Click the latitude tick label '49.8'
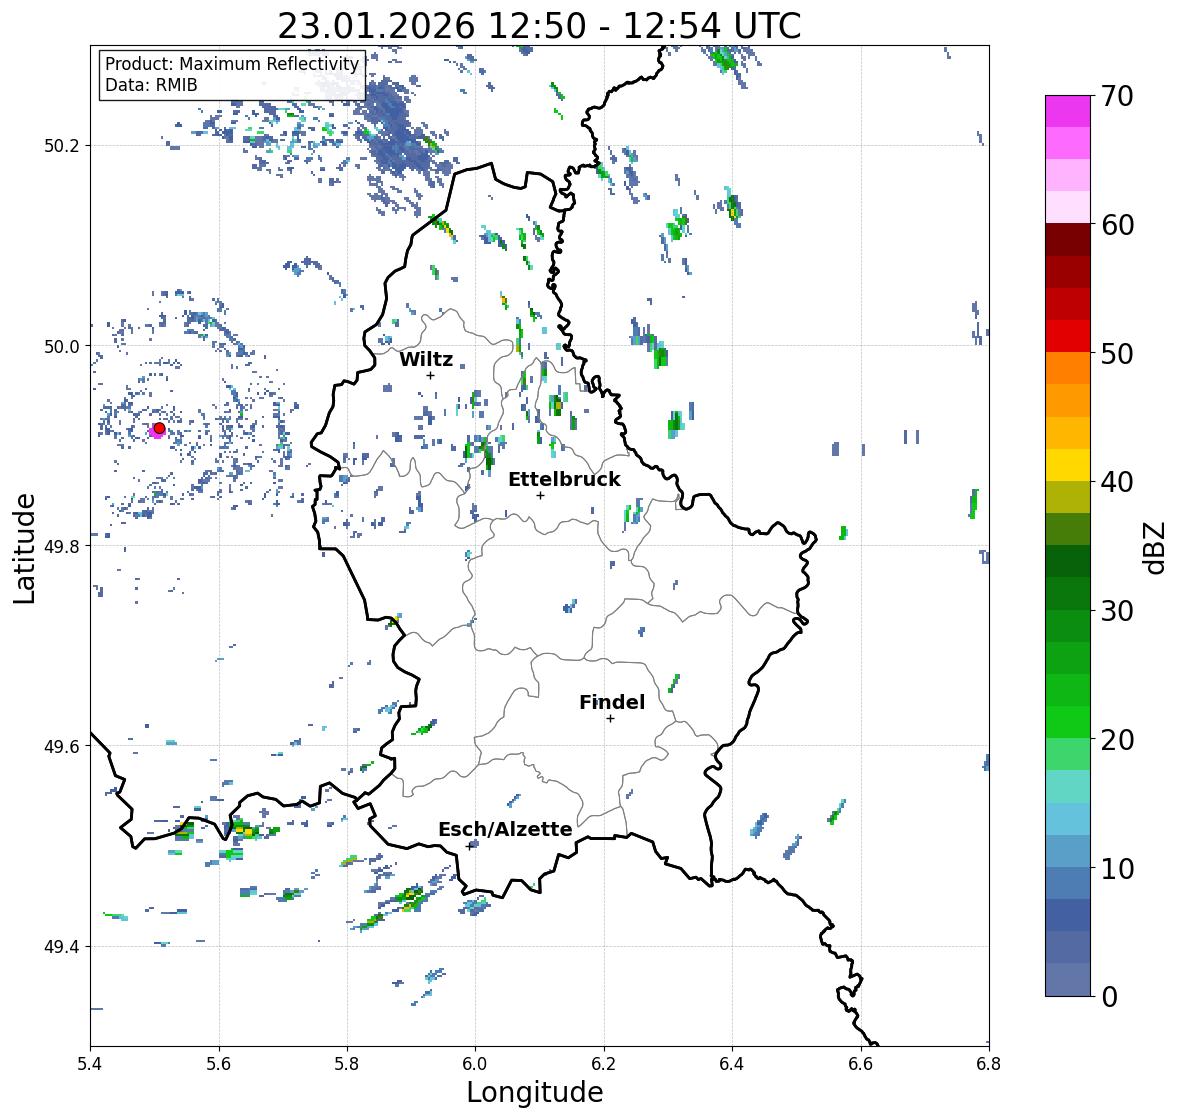1179x1117 pixels. coord(61,546)
